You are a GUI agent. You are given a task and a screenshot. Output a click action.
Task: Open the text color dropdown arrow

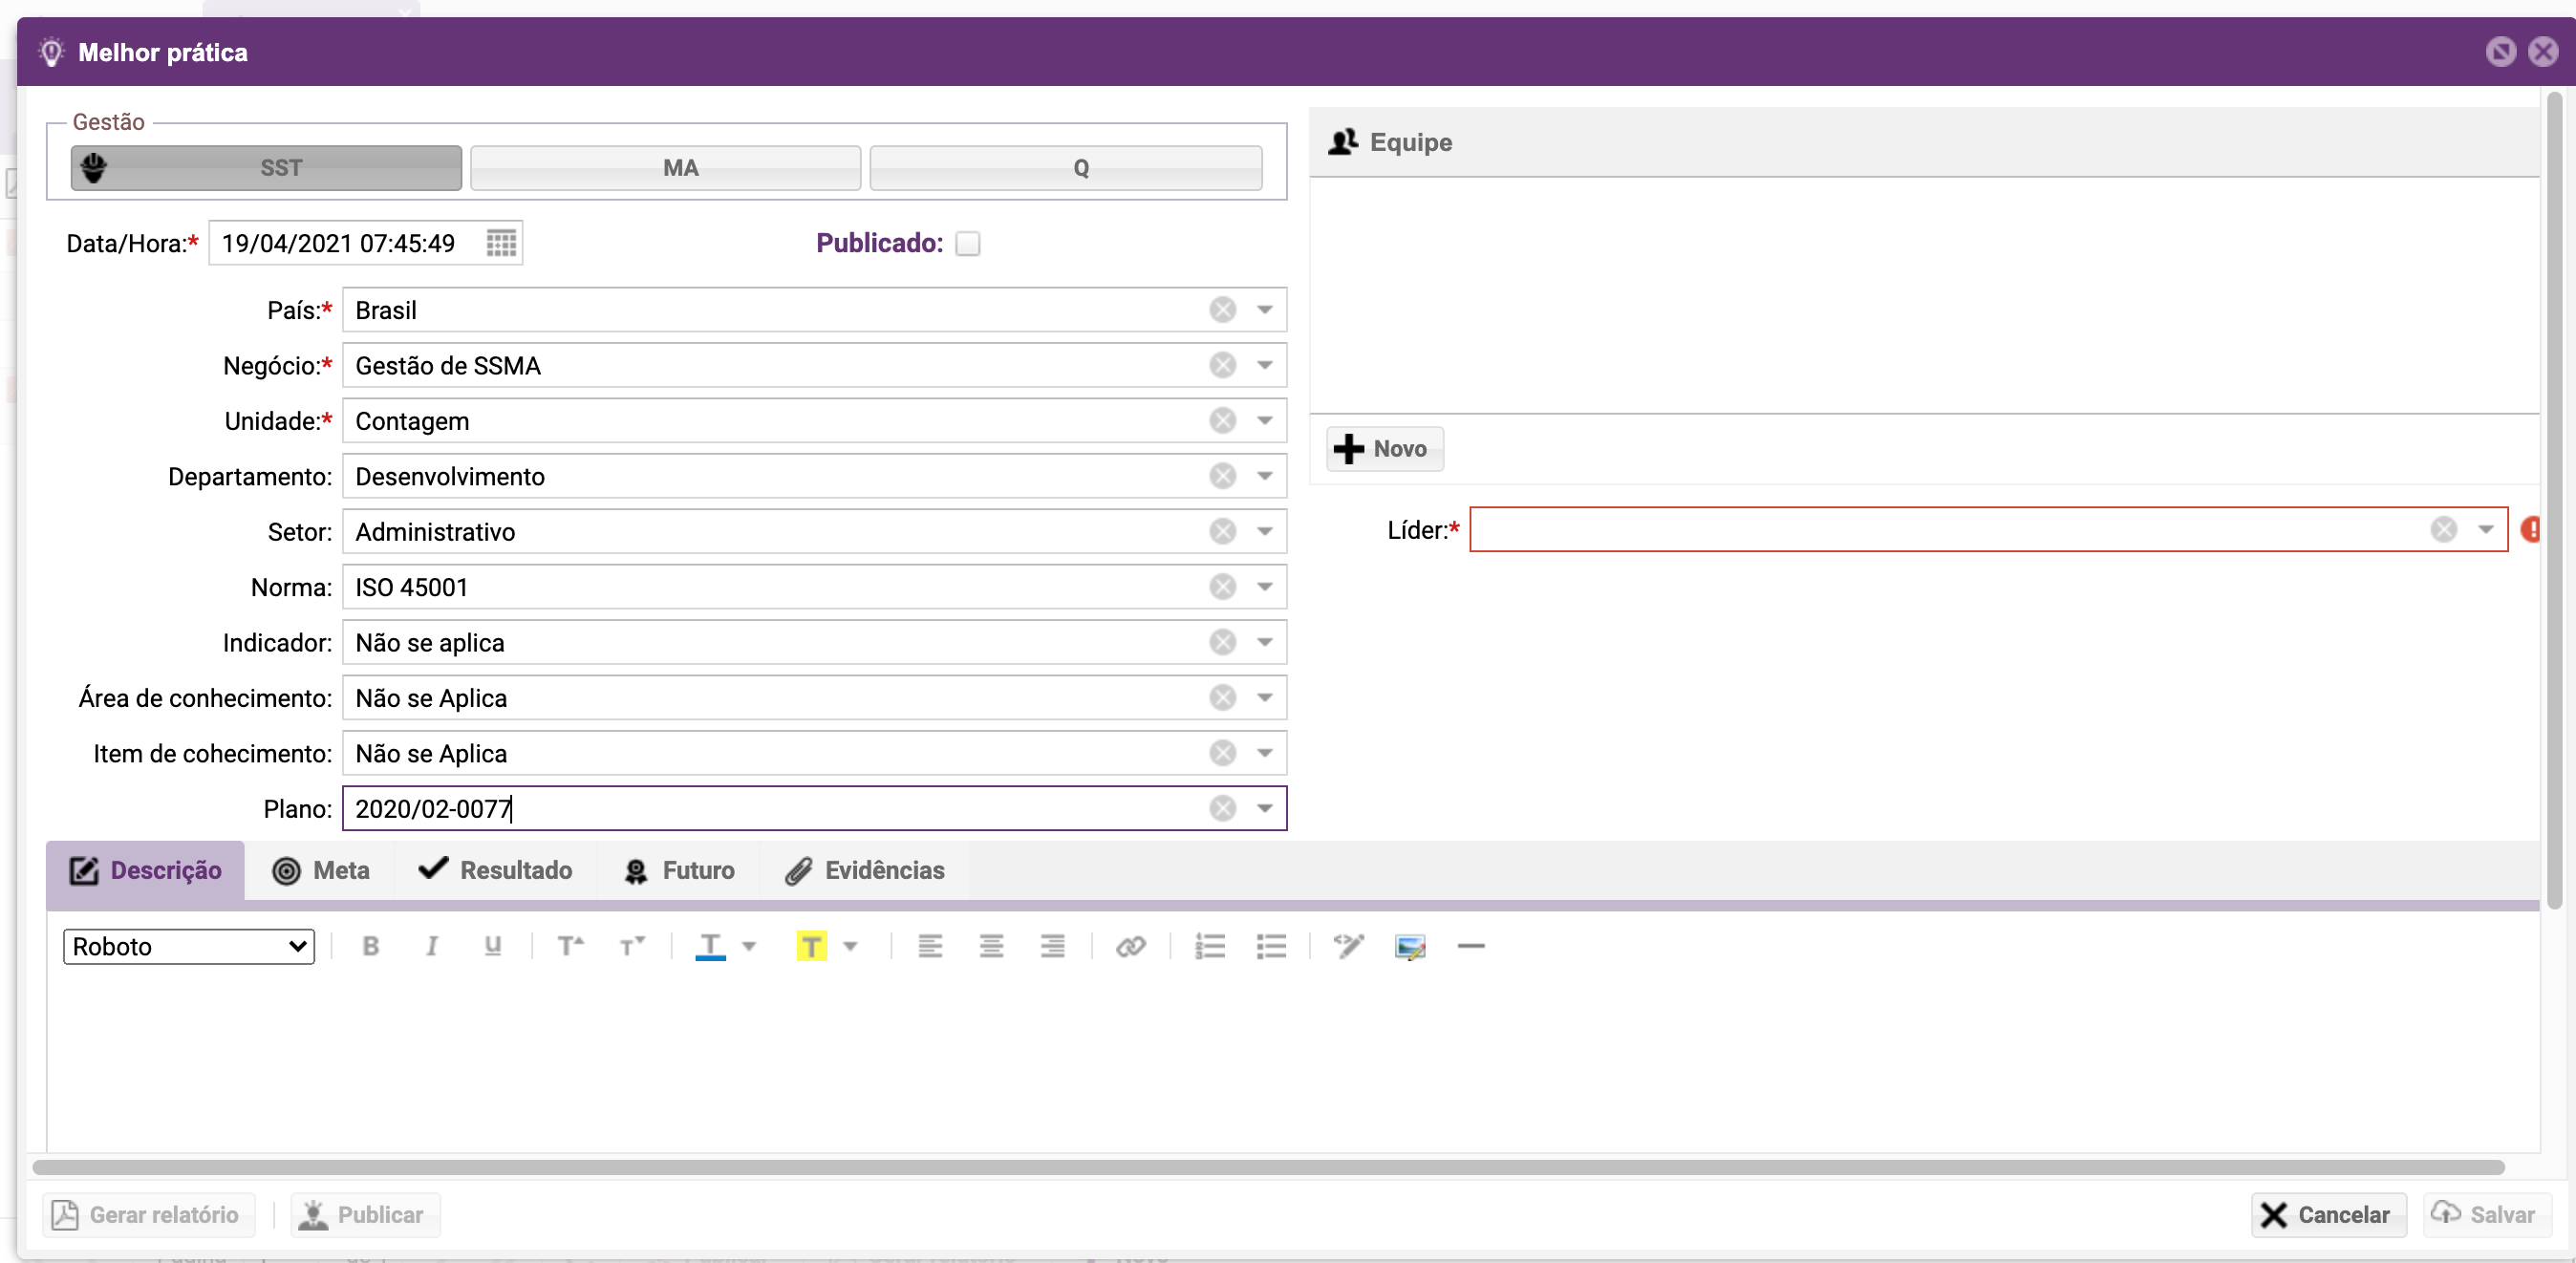pyautogui.click(x=749, y=945)
